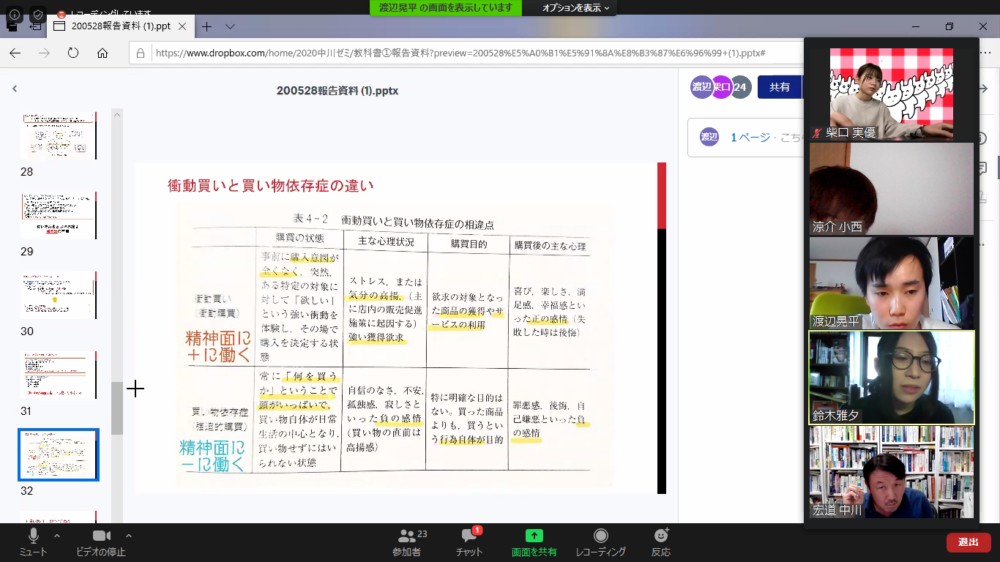Click the green share screen icon

click(534, 537)
